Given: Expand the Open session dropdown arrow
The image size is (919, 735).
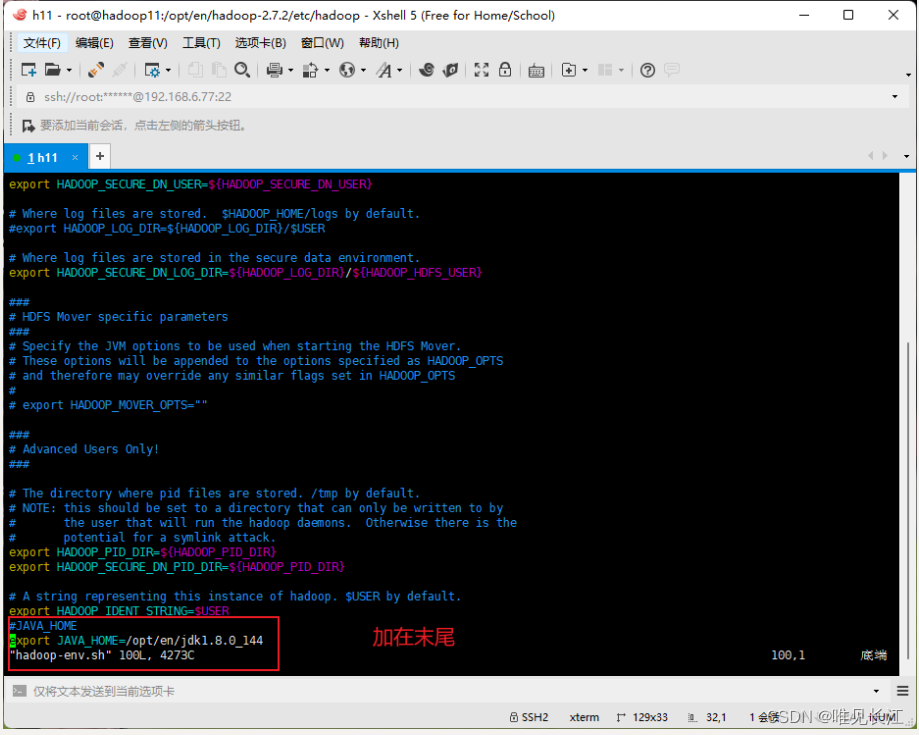Looking at the screenshot, I should click(69, 70).
